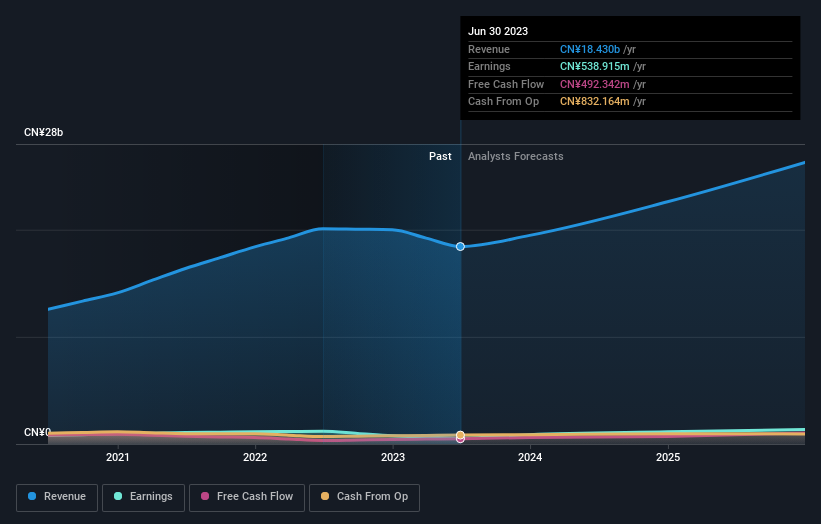Click the CN¥538.915m earnings value
Image resolution: width=821 pixels, height=524 pixels.
coord(595,66)
